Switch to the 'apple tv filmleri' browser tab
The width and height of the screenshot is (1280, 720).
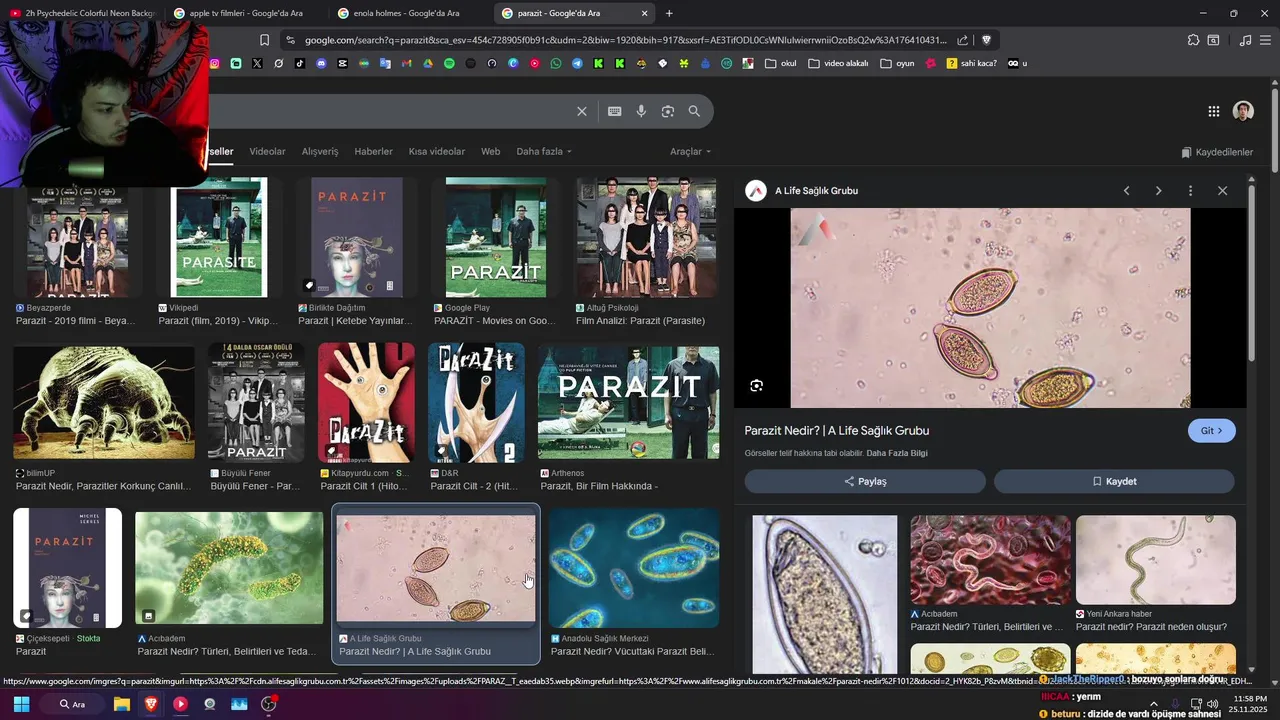coord(246,13)
